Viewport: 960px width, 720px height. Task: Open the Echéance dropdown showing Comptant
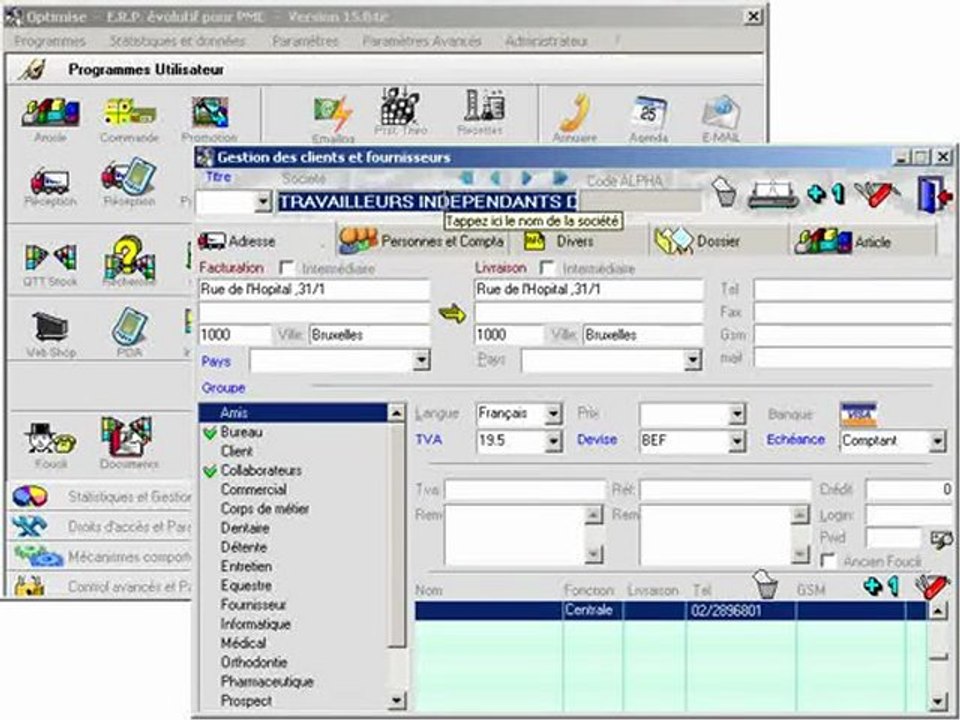(x=937, y=441)
